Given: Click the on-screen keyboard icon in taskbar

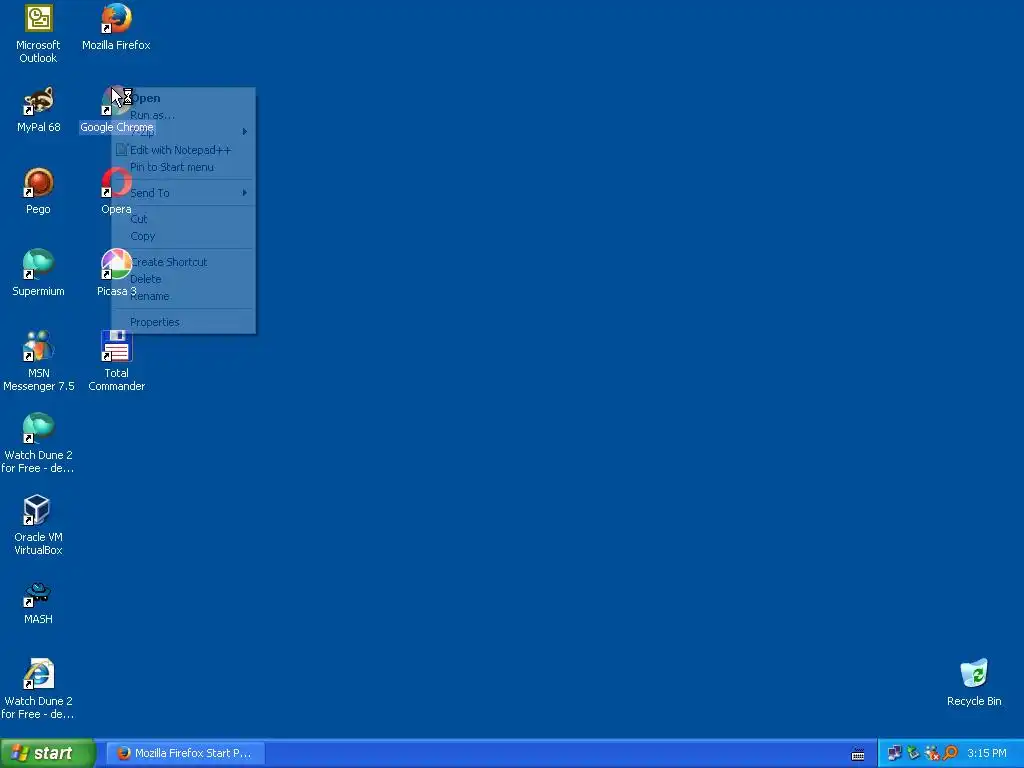Looking at the screenshot, I should 858,754.
